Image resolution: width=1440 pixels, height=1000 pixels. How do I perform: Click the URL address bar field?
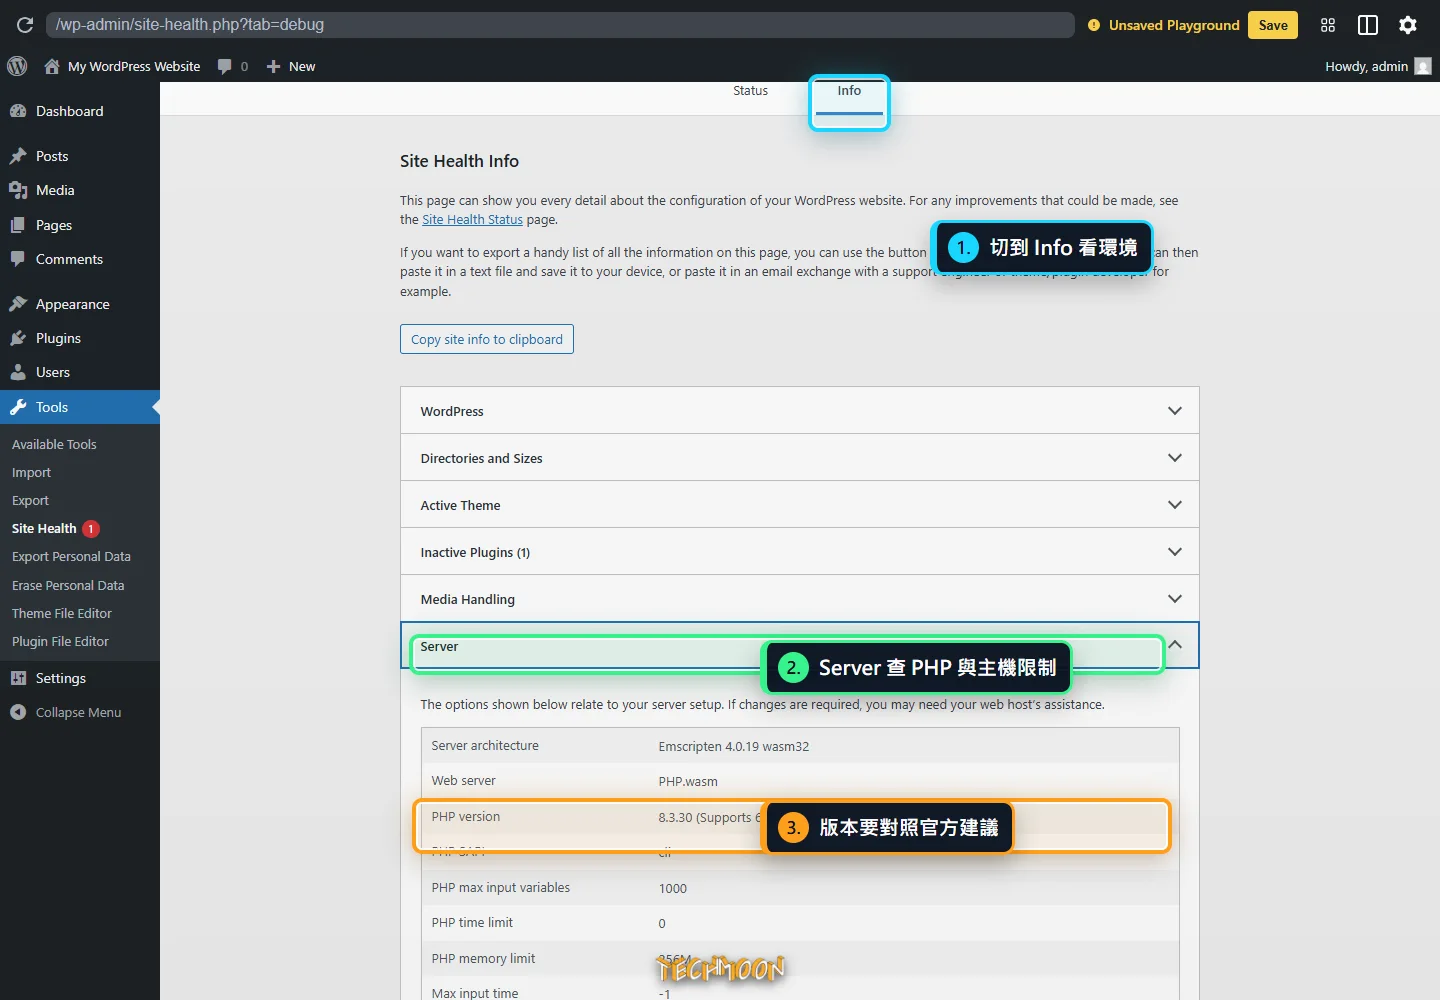(x=560, y=25)
